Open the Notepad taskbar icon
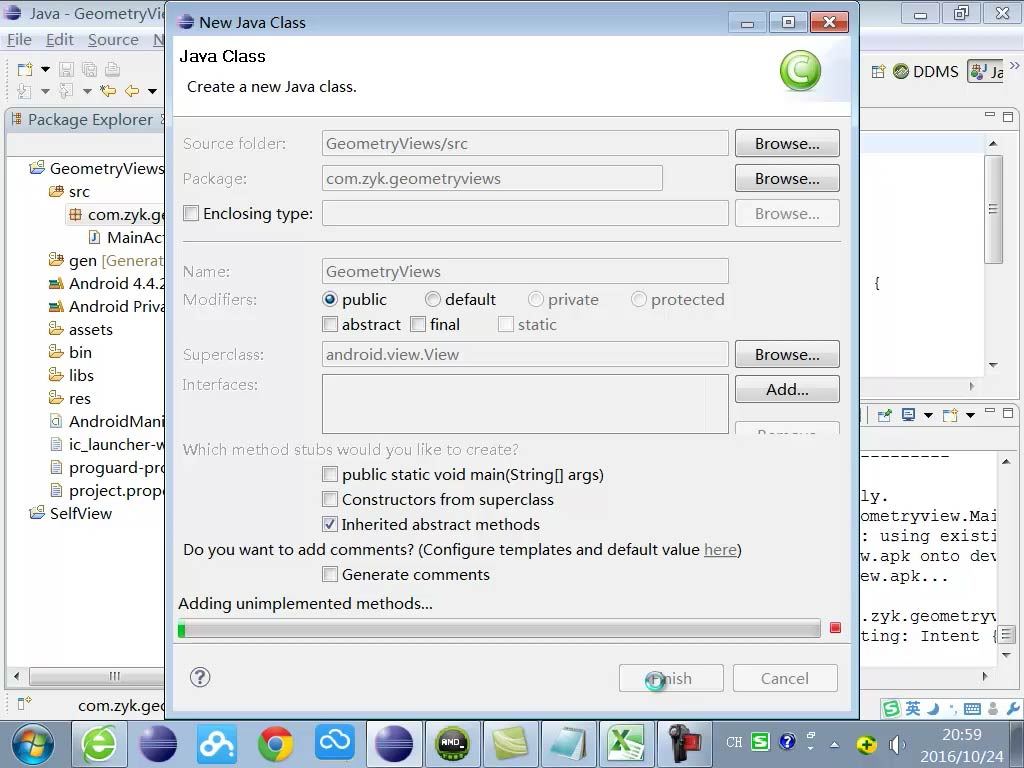This screenshot has width=1024, height=768. 567,744
